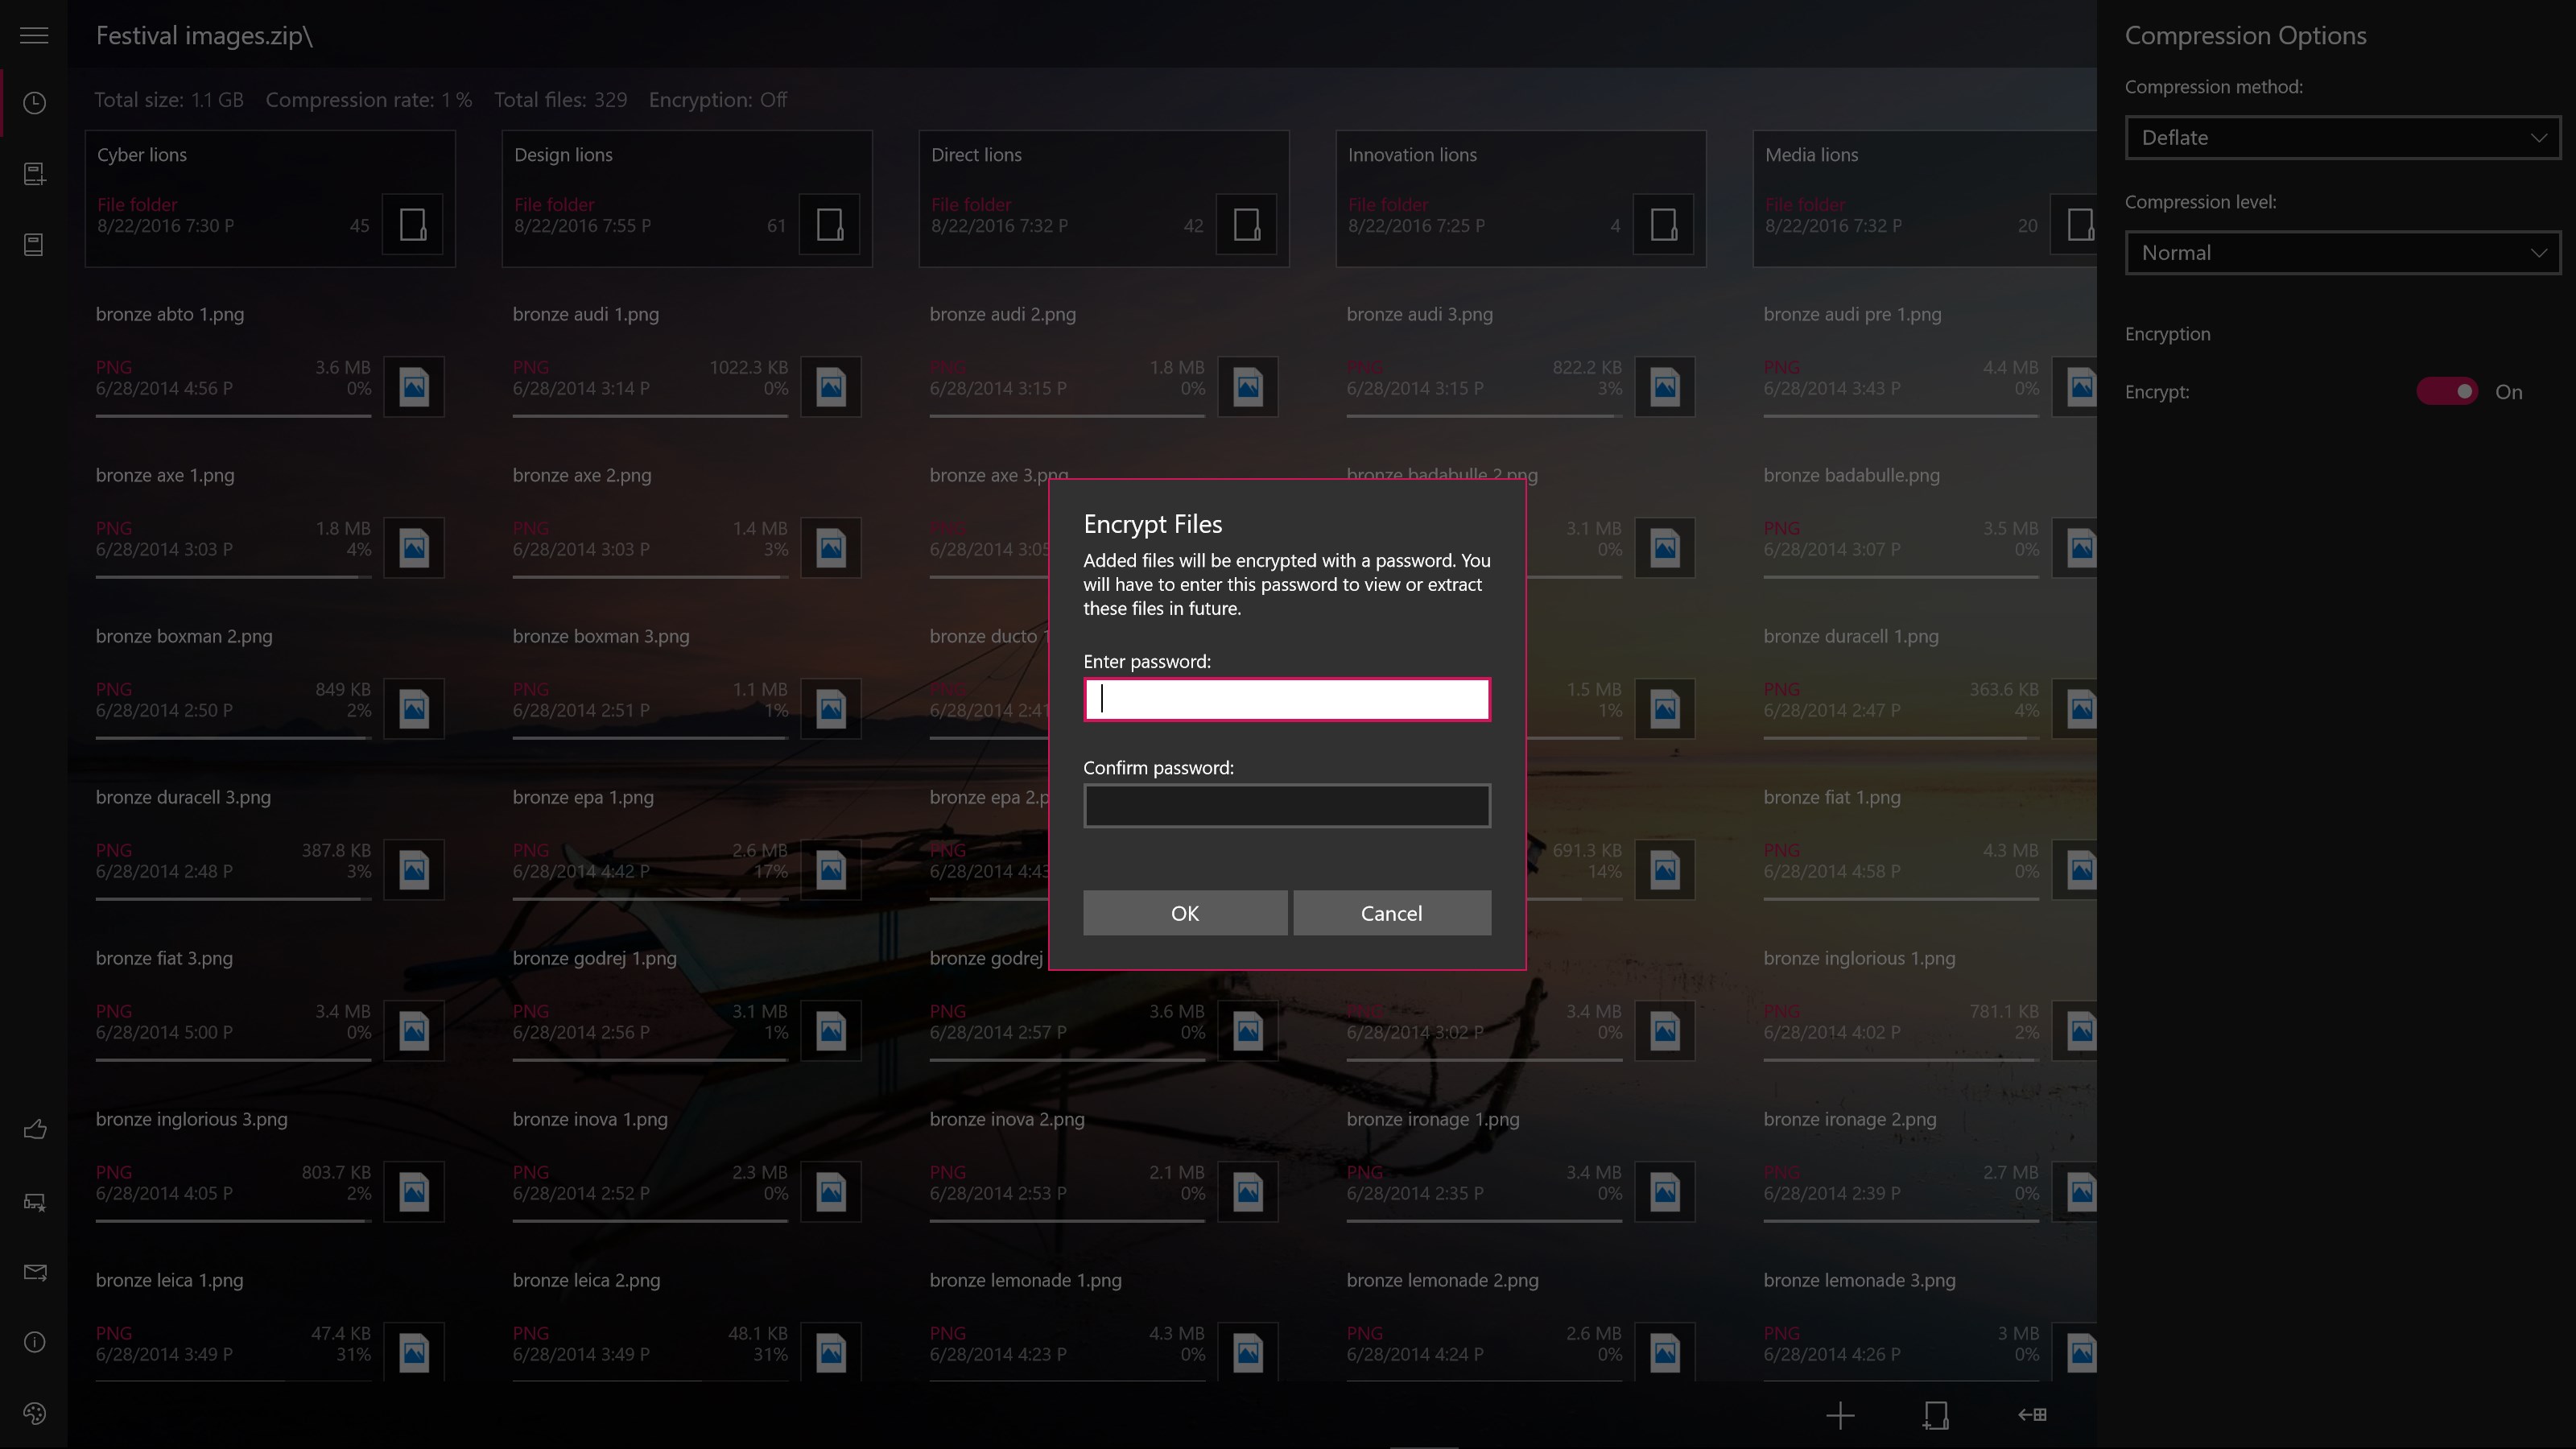Click the Confirm password field
Image resolution: width=2576 pixels, height=1449 pixels.
click(x=1287, y=806)
